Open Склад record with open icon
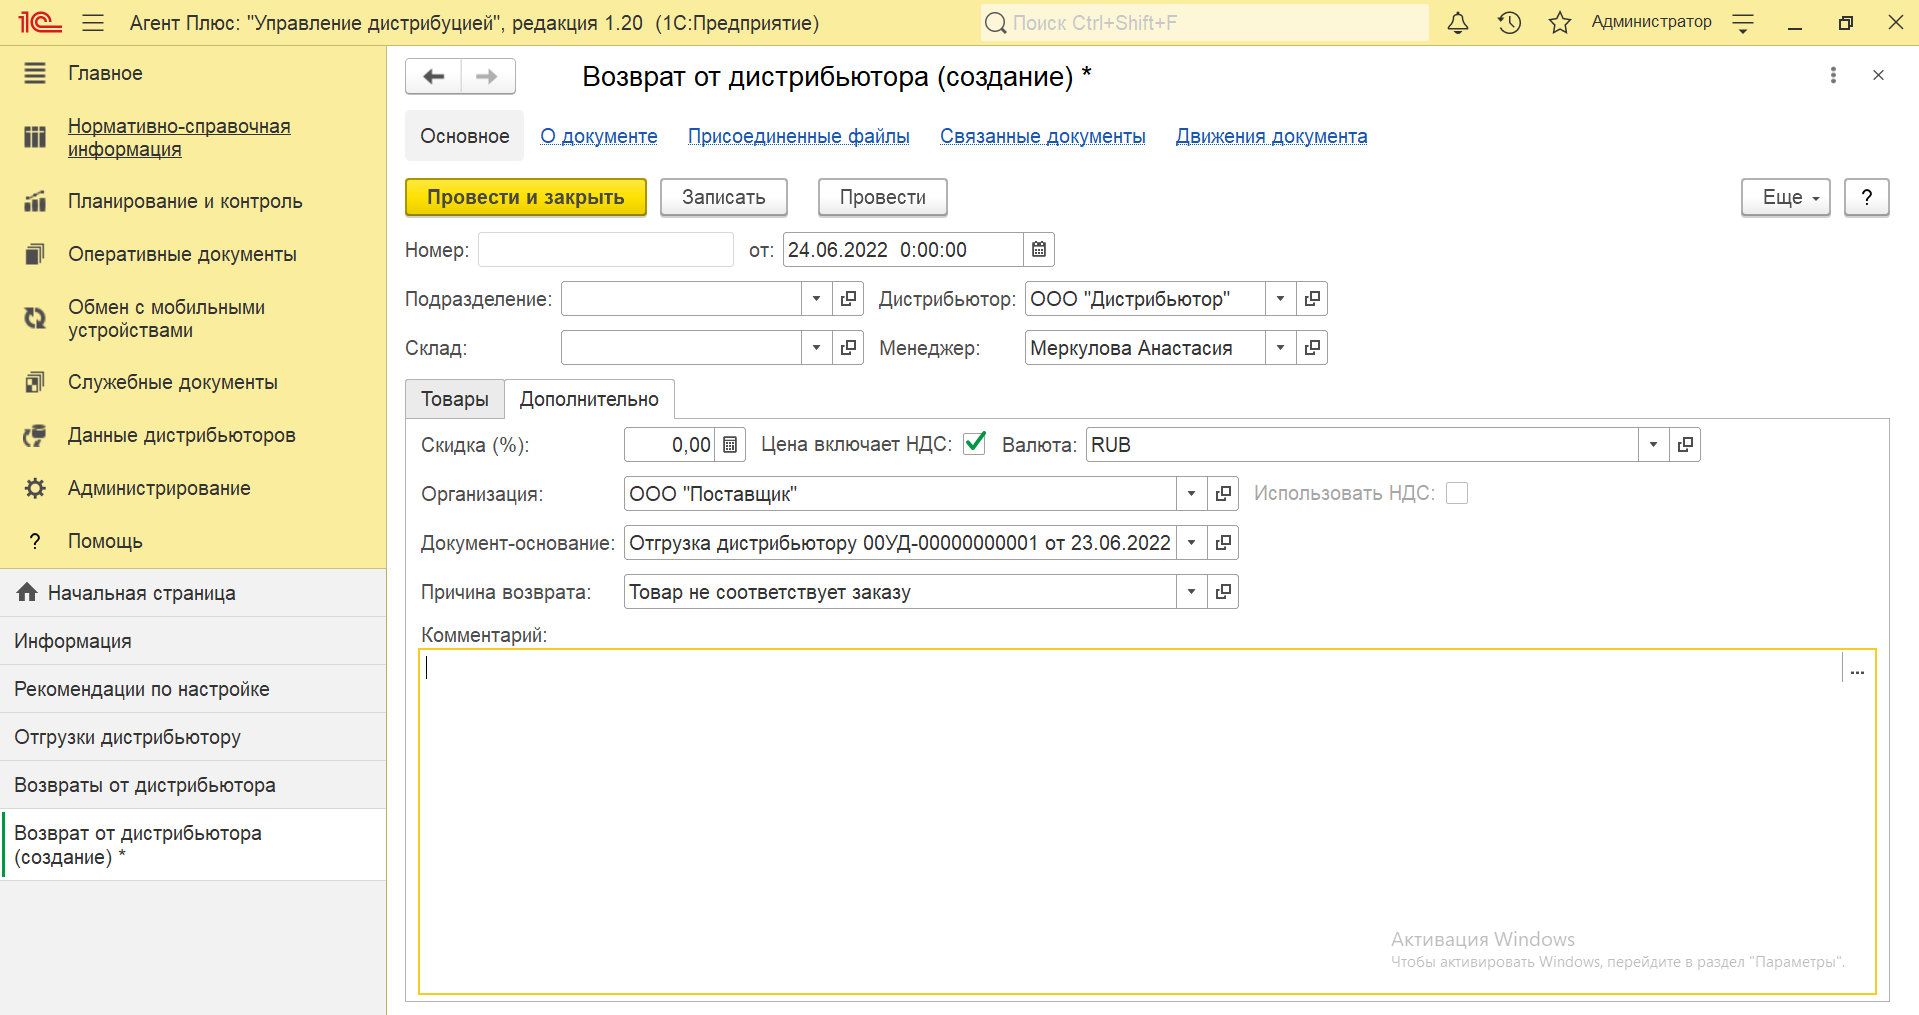Viewport: 1919px width, 1015px height. (848, 348)
